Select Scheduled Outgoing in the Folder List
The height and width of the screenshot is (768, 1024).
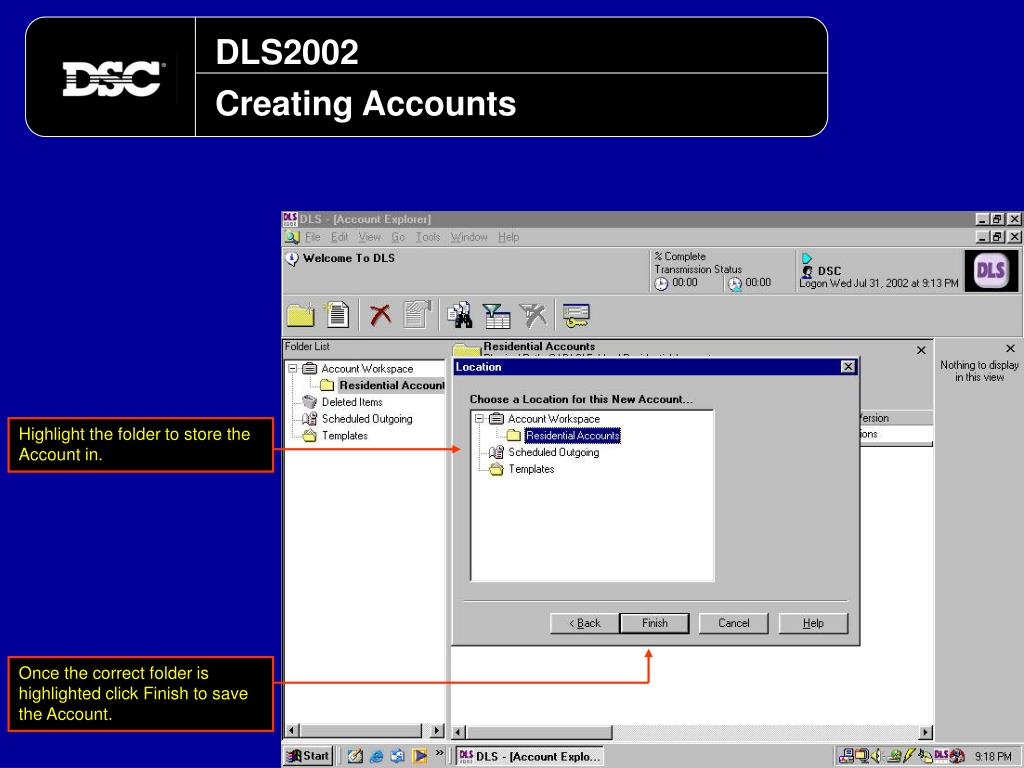367,419
